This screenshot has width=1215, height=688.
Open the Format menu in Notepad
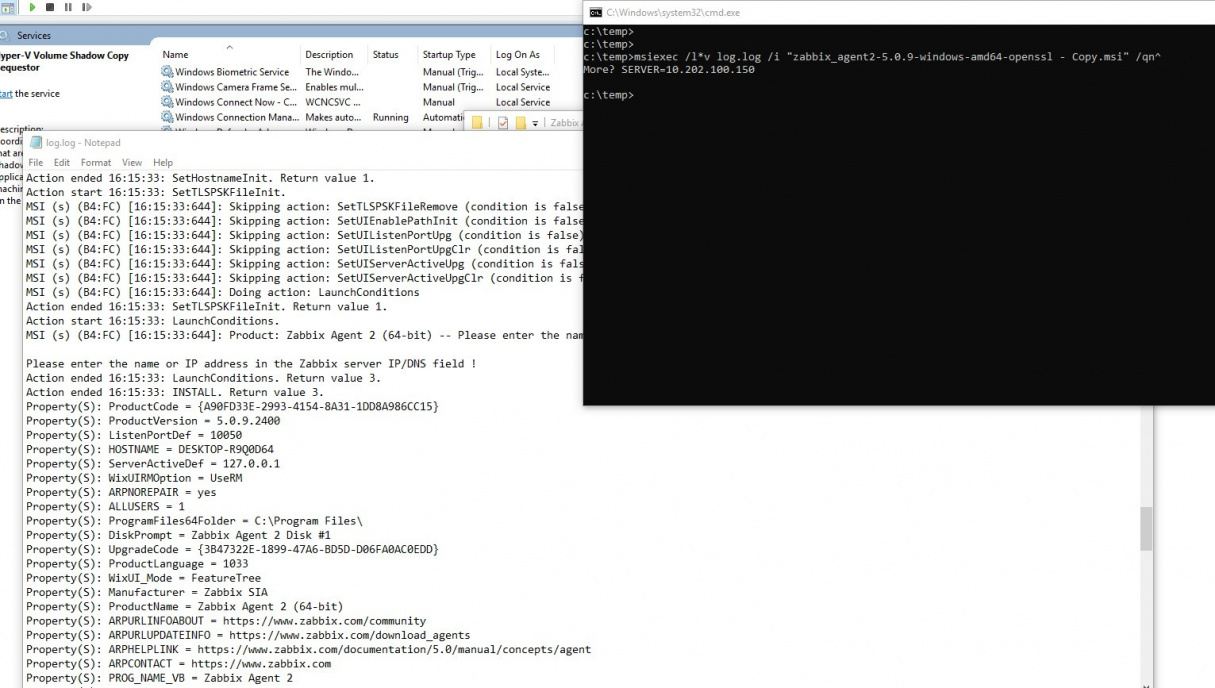[96, 162]
